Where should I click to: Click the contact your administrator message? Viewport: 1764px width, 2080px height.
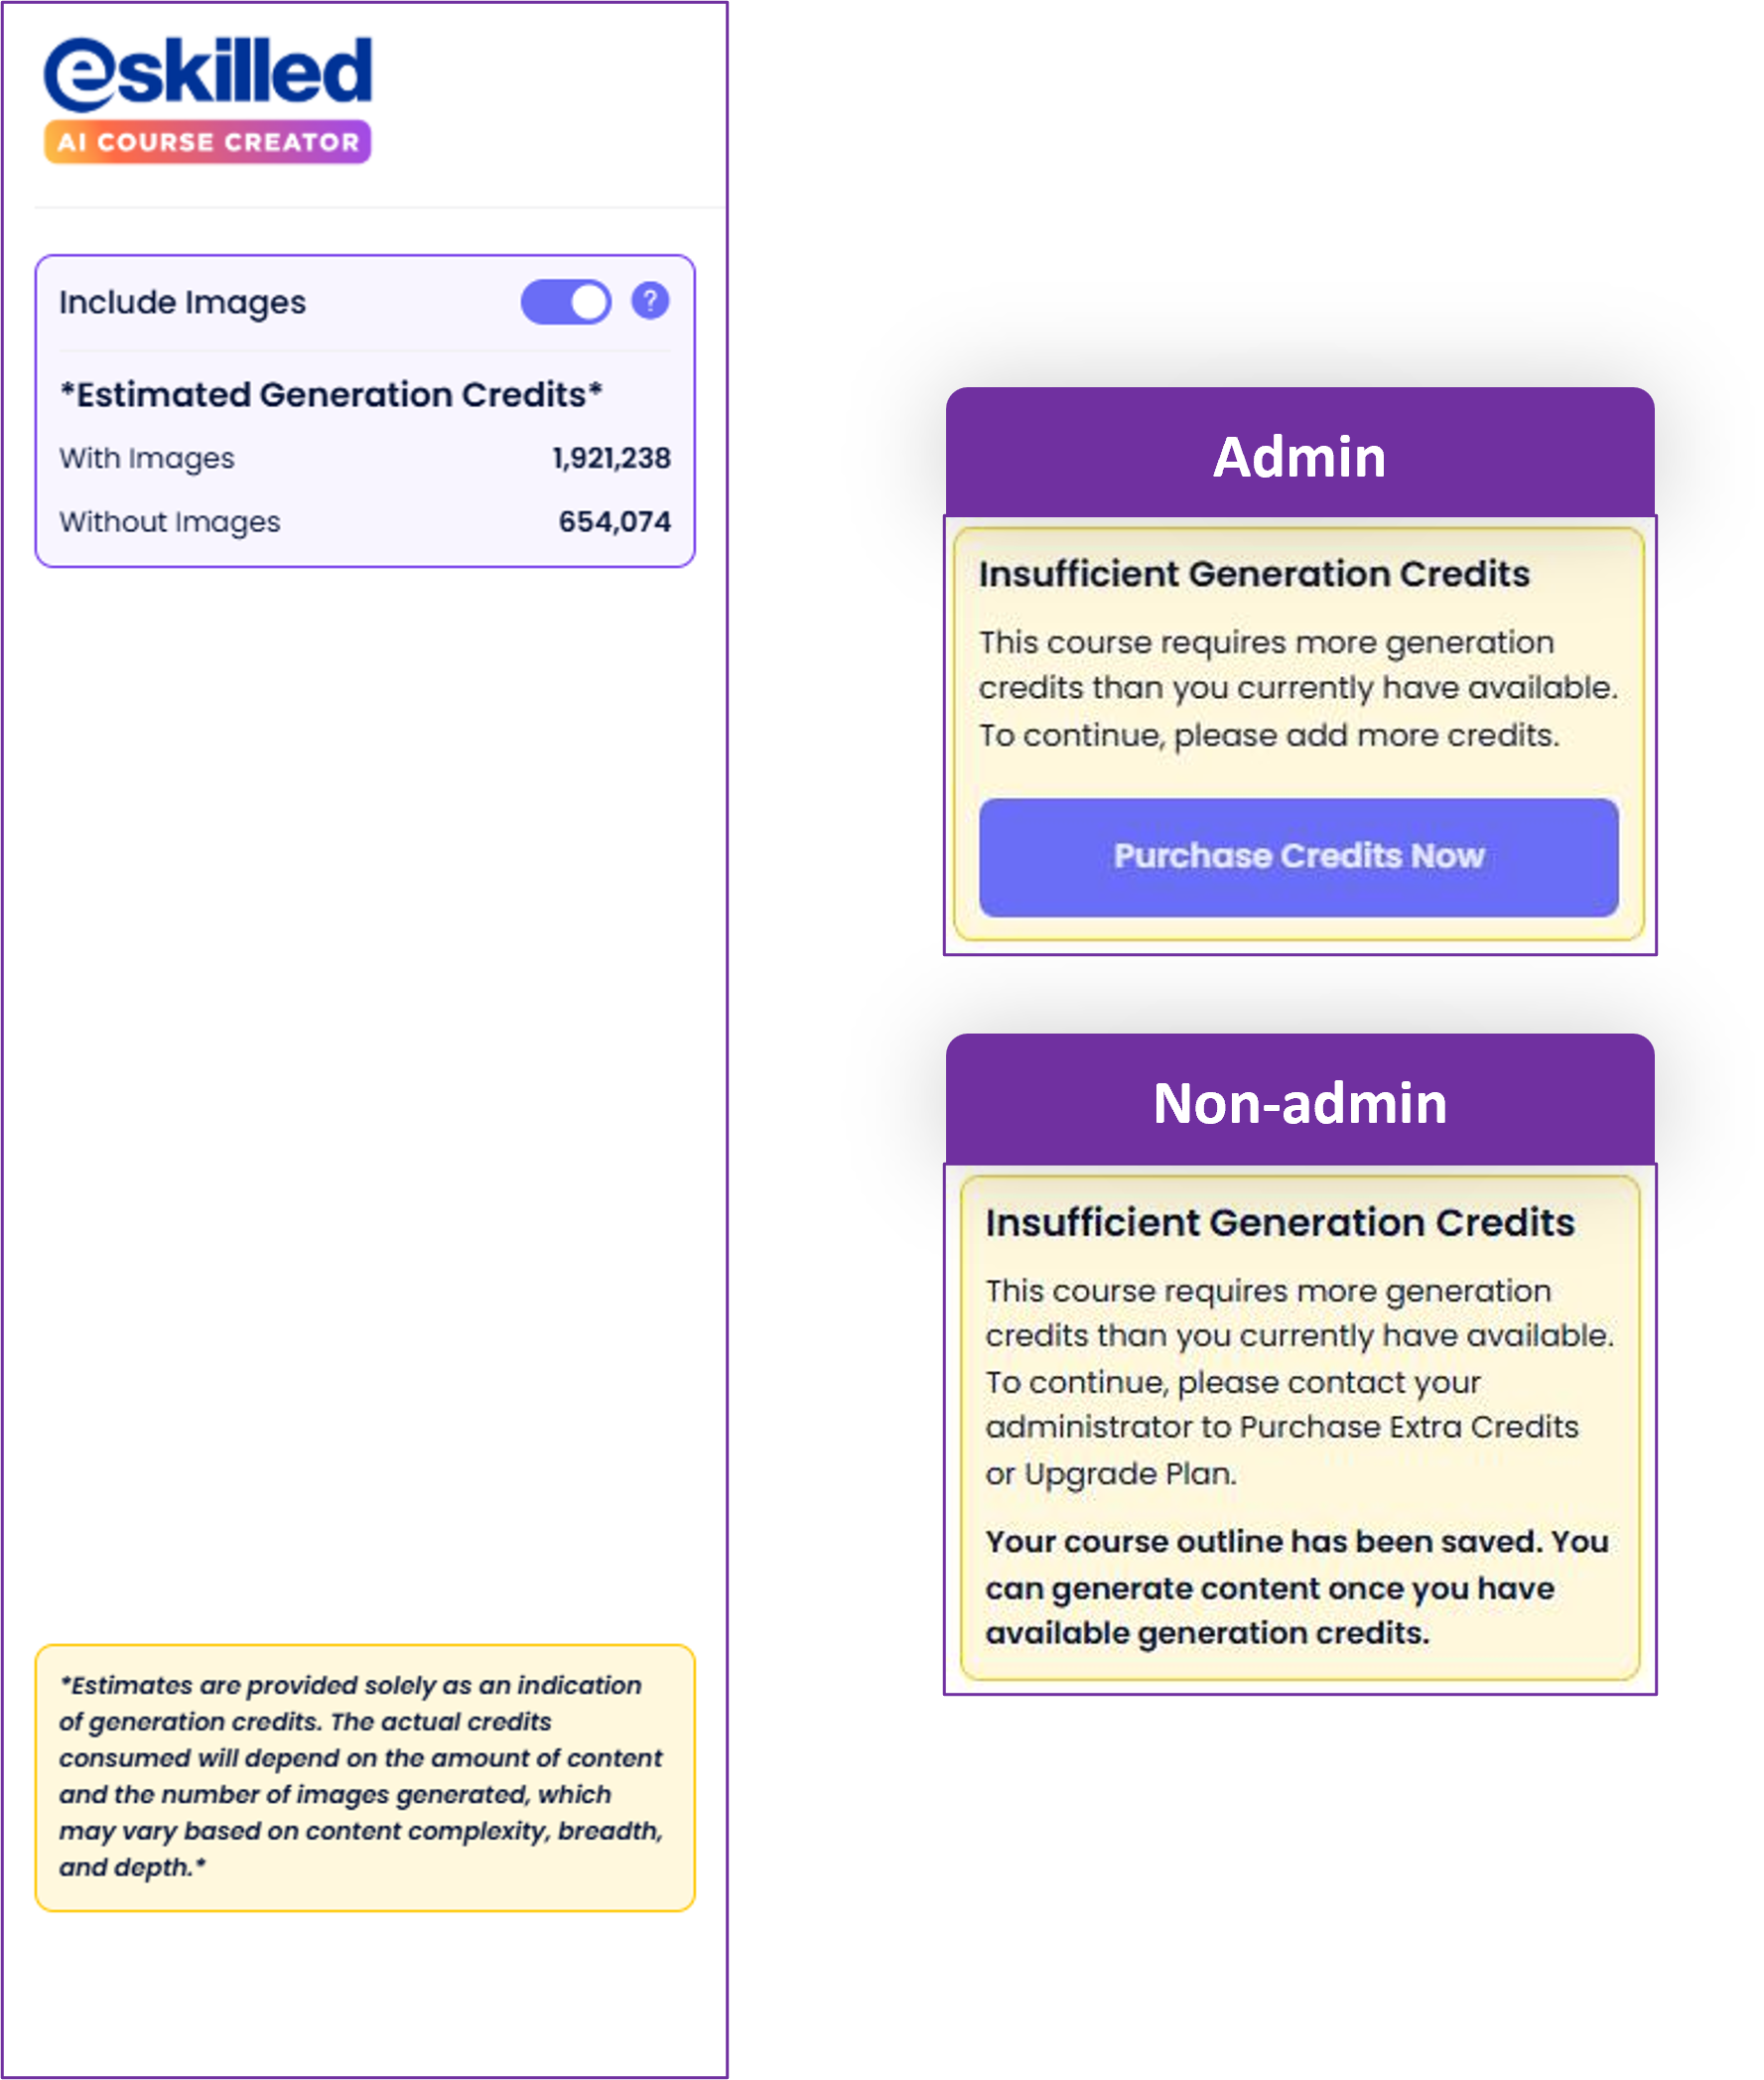point(1299,1382)
